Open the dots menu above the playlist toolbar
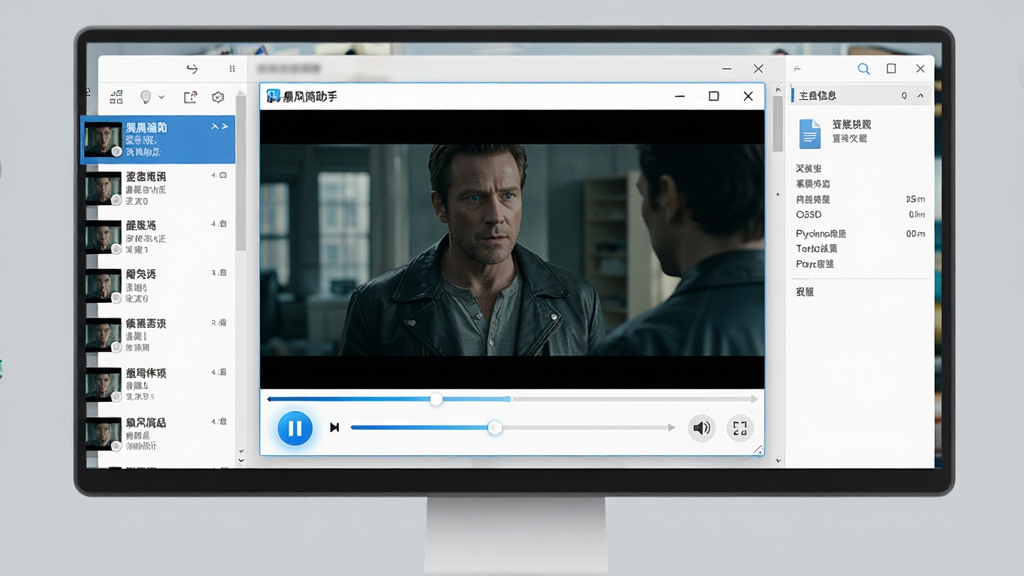The width and height of the screenshot is (1024, 576). click(232, 69)
